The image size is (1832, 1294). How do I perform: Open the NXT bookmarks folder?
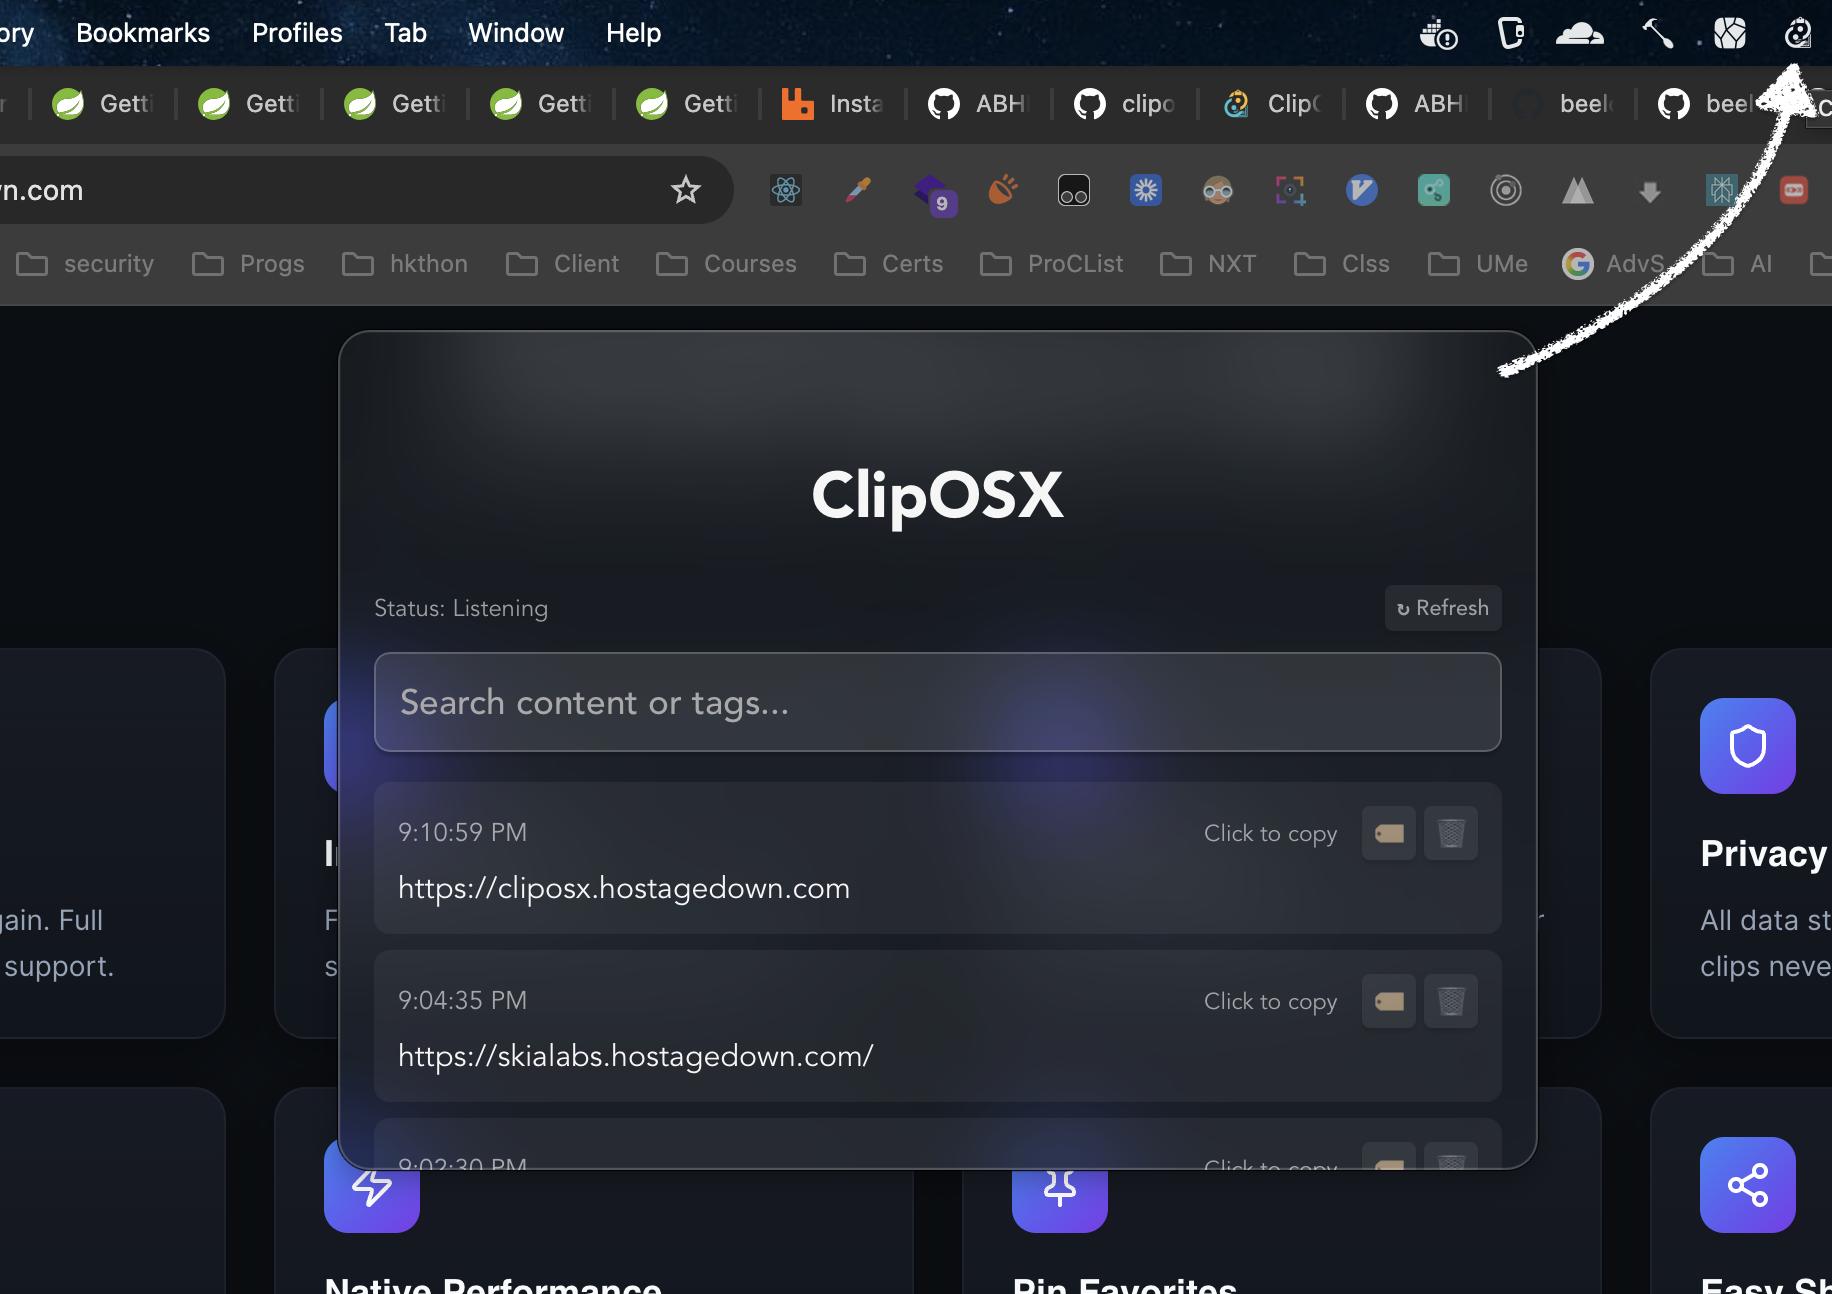pos(1208,264)
